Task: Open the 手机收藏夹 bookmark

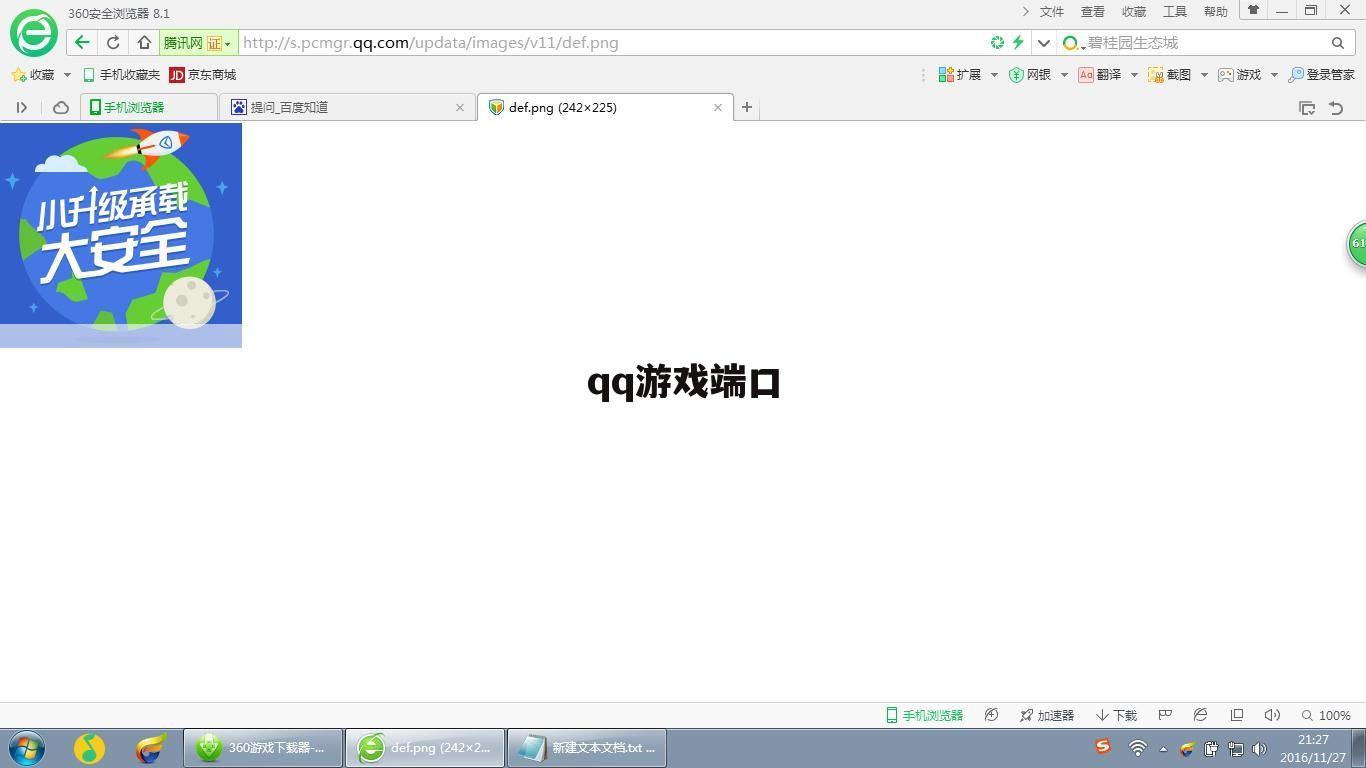Action: coord(121,75)
